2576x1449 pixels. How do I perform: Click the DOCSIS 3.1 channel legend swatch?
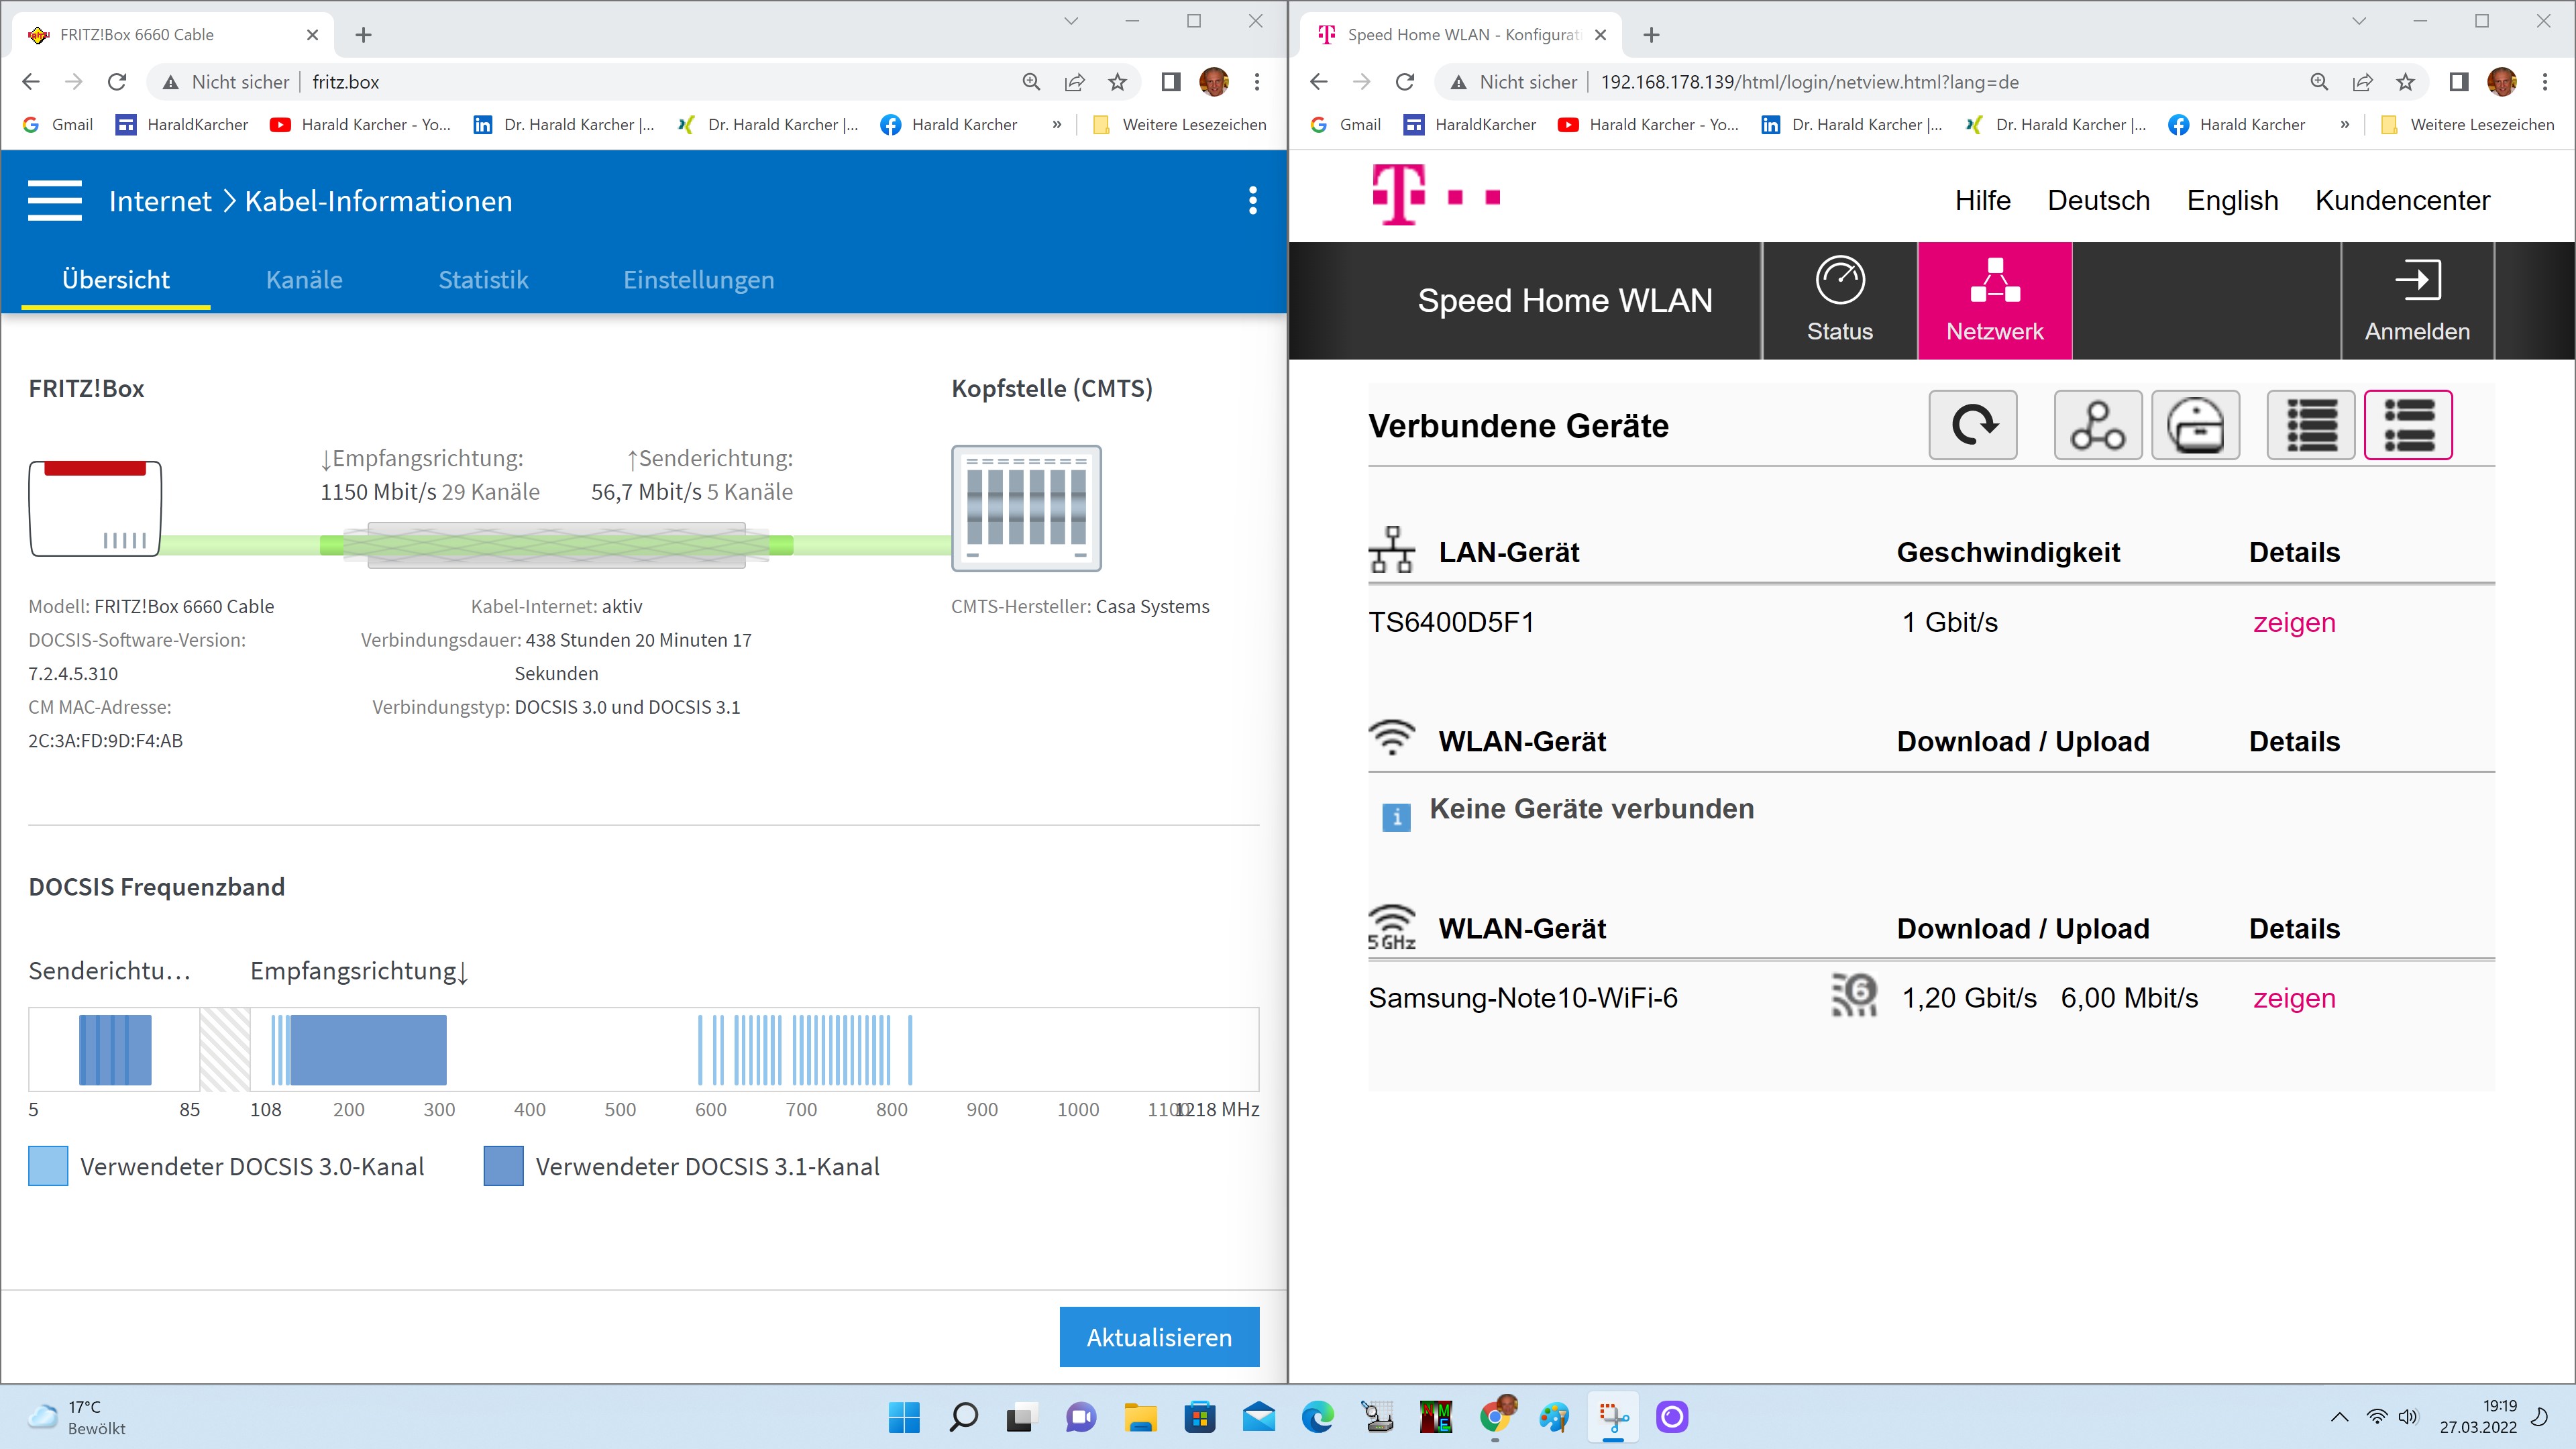503,1166
